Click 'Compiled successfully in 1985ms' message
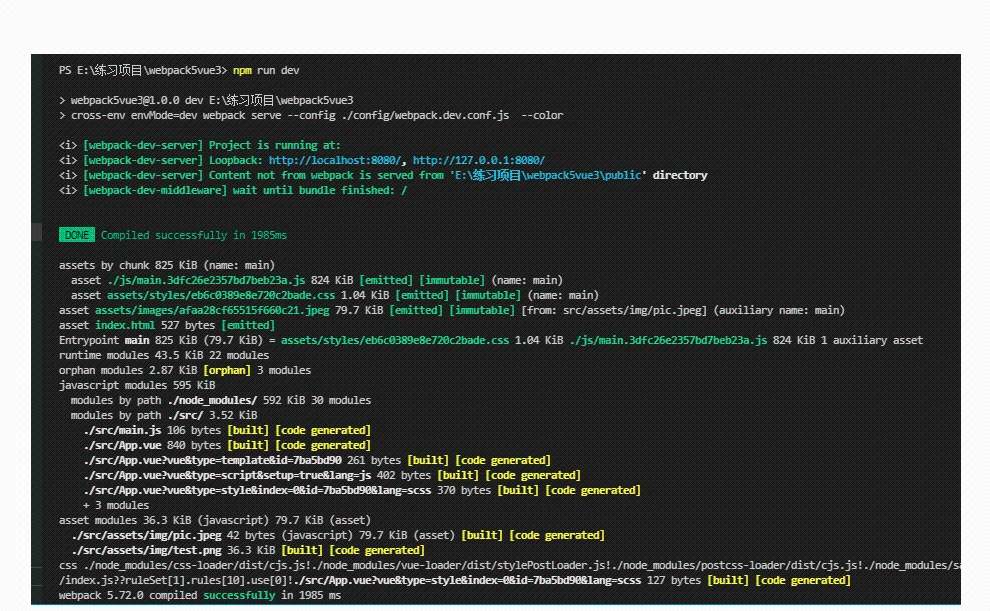Screen dimensions: 990x611 (x=193, y=235)
